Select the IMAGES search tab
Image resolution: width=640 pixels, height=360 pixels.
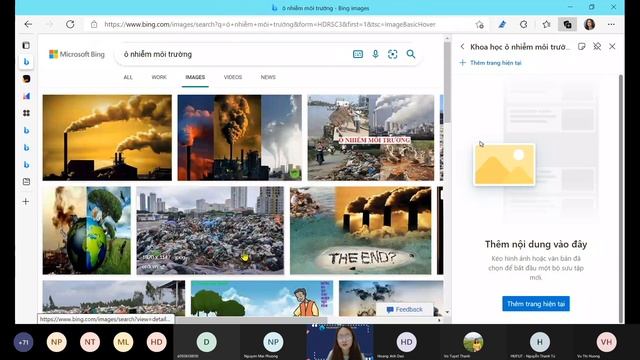[195, 77]
